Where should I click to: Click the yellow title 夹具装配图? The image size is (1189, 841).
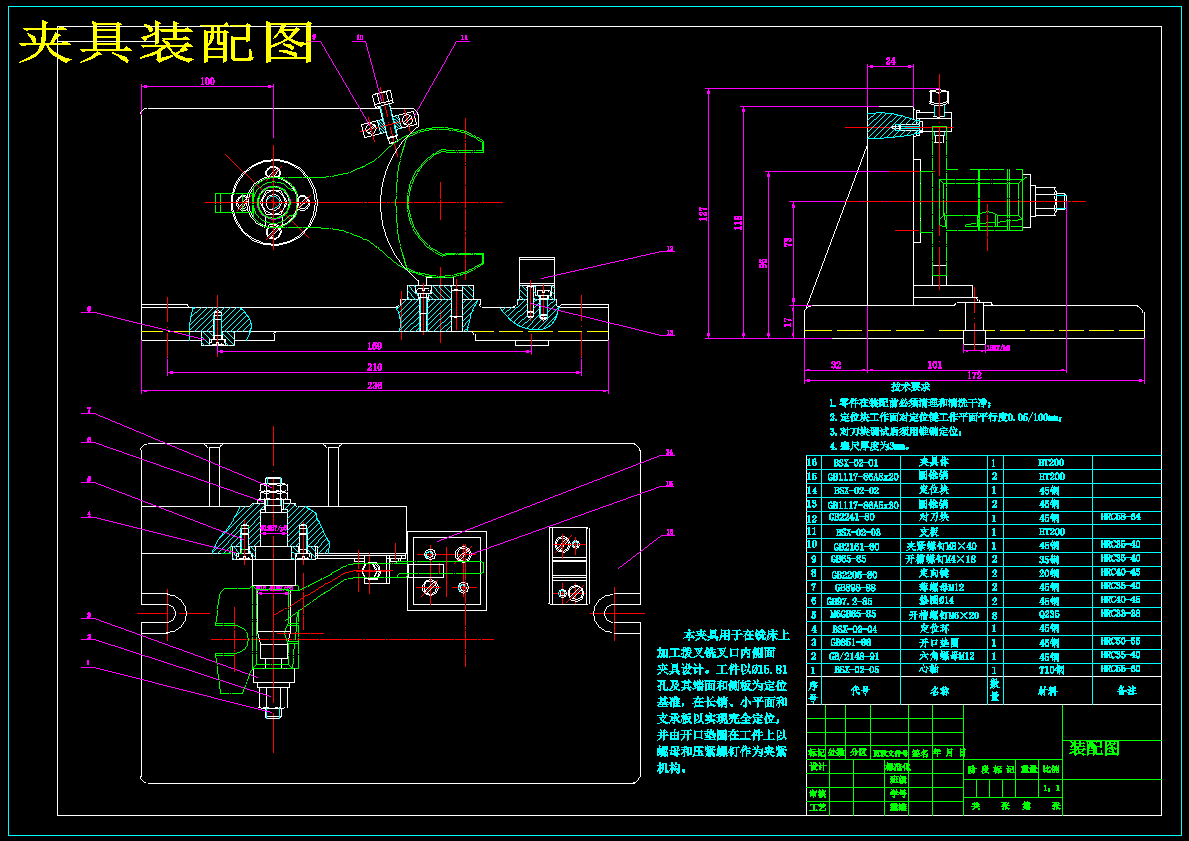coord(165,42)
